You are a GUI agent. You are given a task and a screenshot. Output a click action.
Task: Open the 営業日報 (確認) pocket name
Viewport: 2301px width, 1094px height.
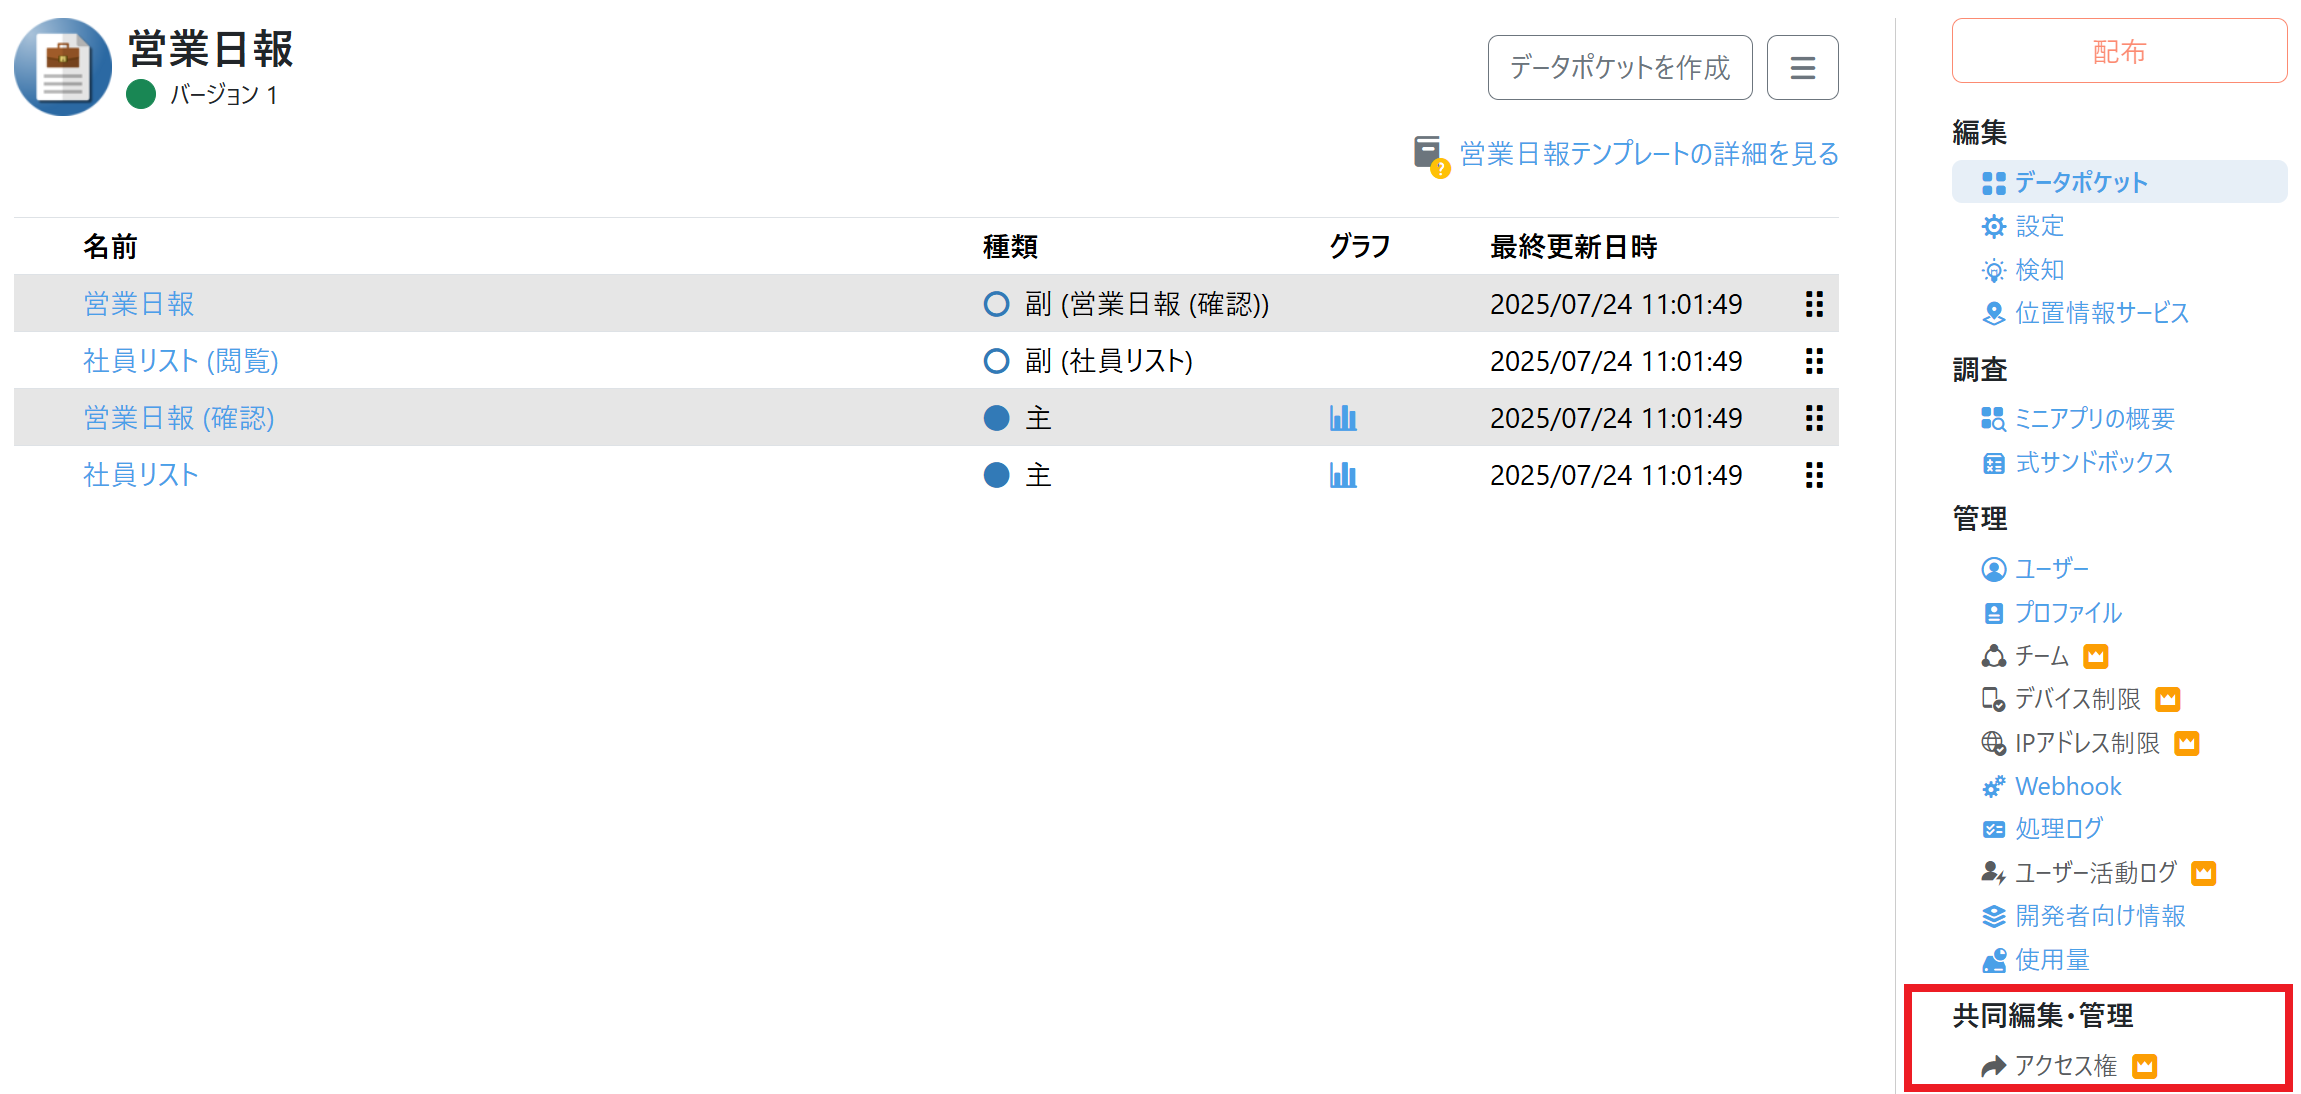click(x=178, y=418)
